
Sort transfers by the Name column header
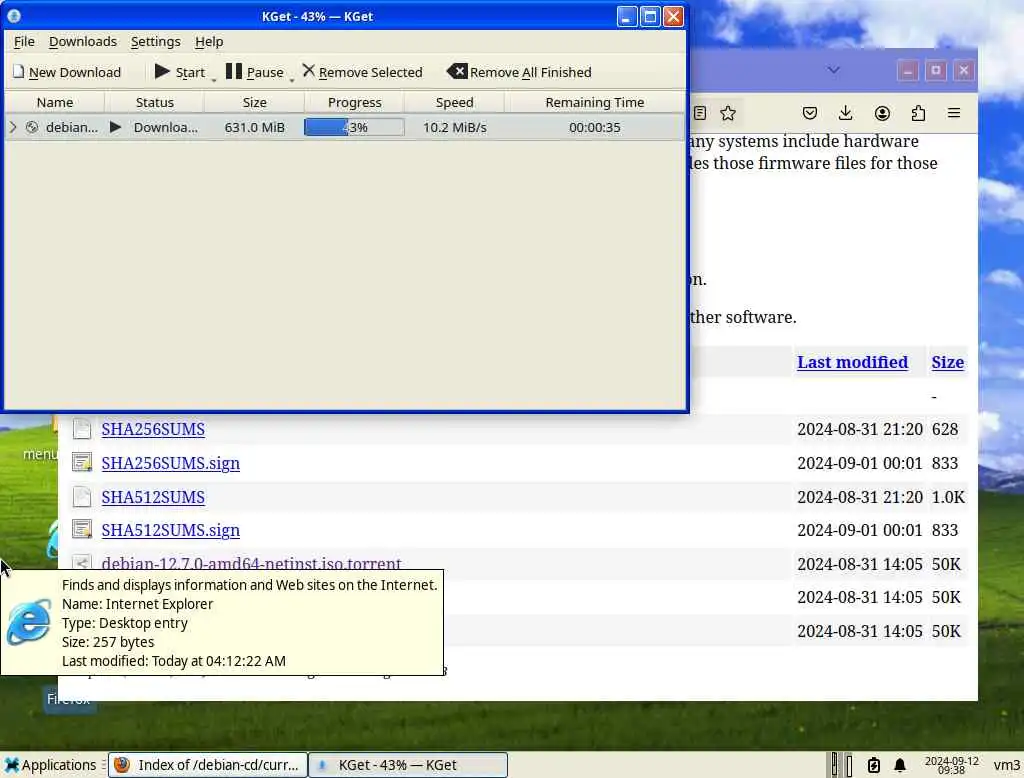click(x=55, y=103)
